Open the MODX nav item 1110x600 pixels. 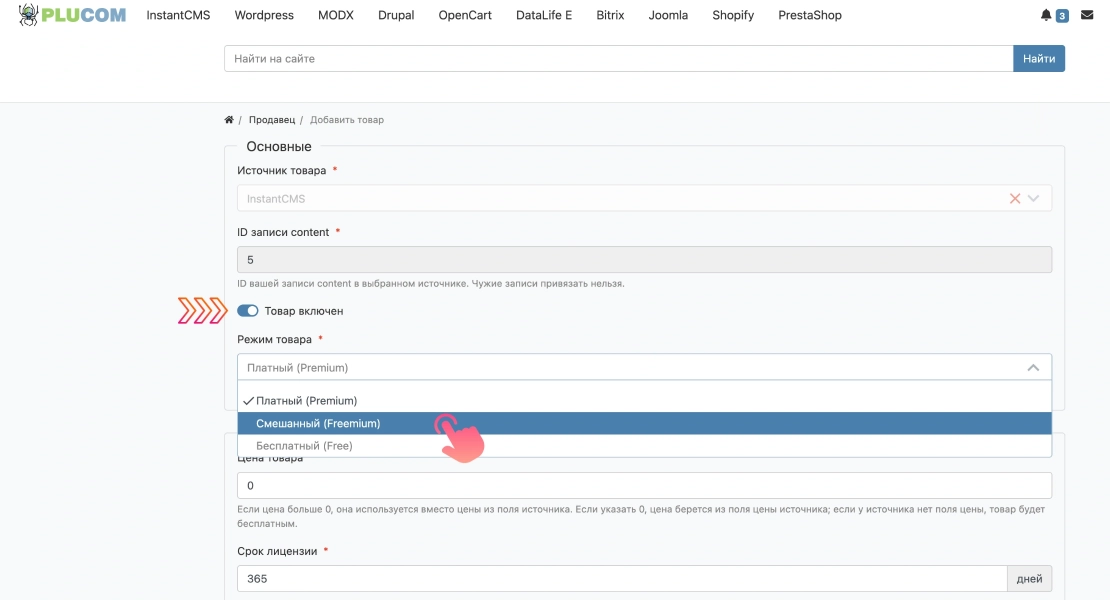pos(336,15)
